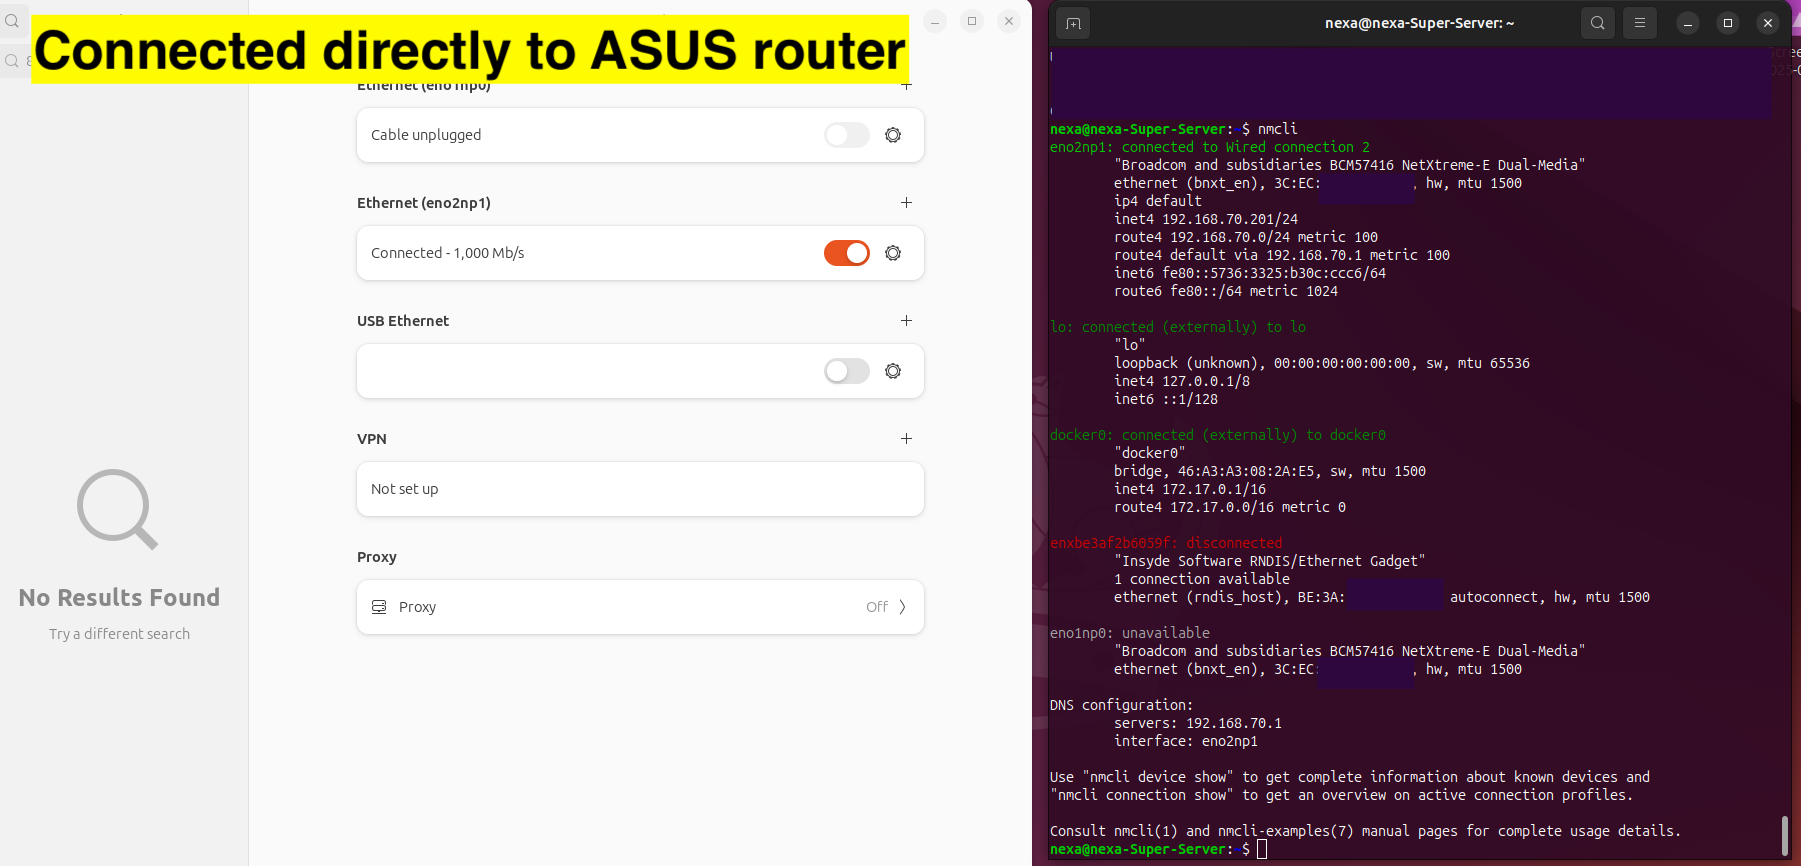Click 'Insyde Software RNDIS/Ethernet Gadget' text
The width and height of the screenshot is (1801, 866).
pos(1270,561)
